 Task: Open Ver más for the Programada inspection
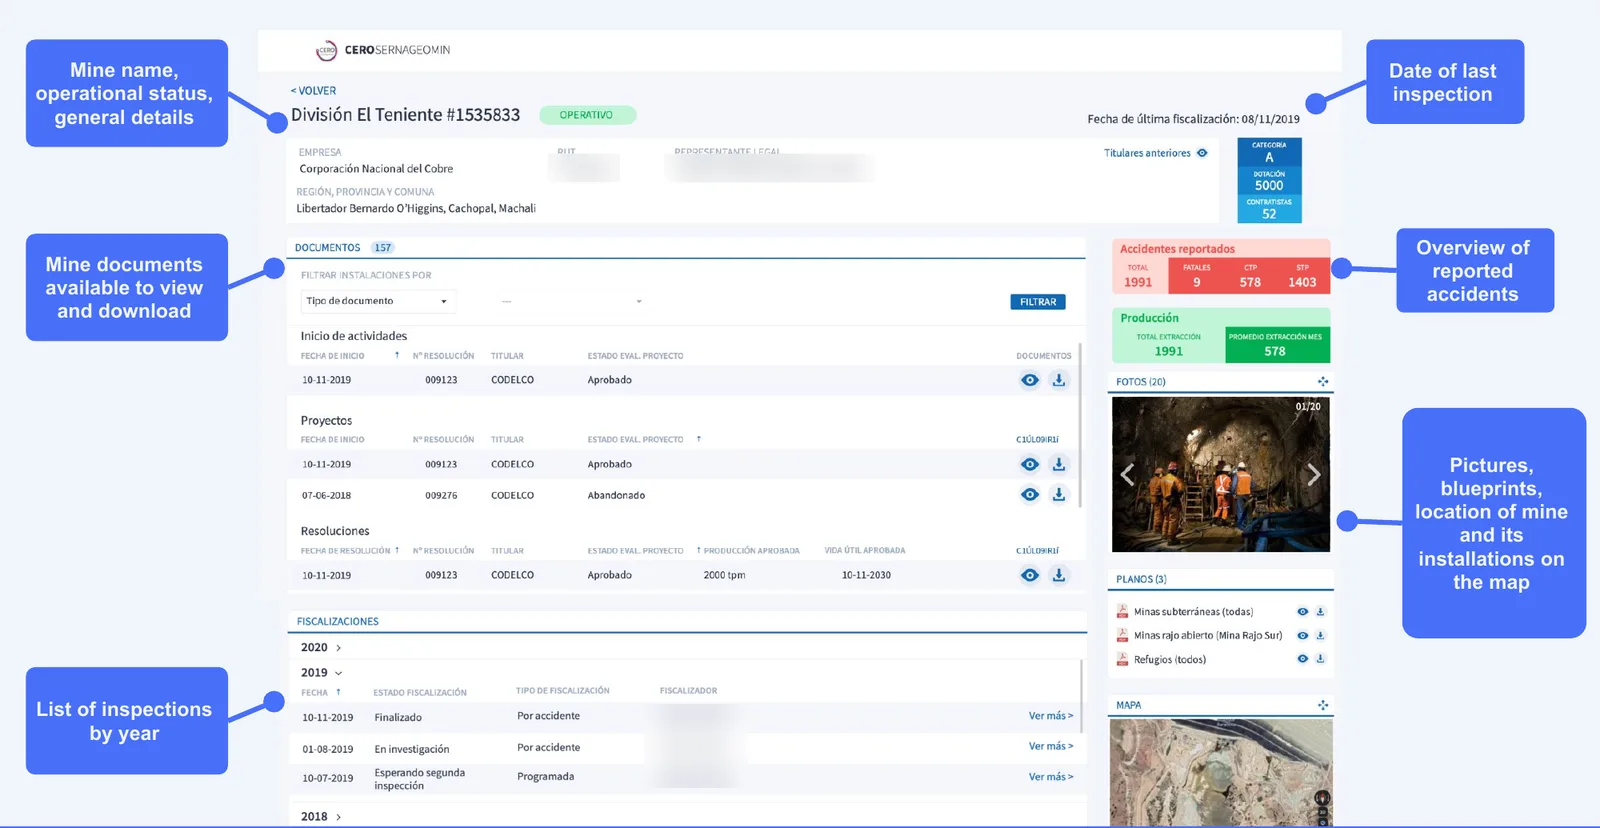1051,777
